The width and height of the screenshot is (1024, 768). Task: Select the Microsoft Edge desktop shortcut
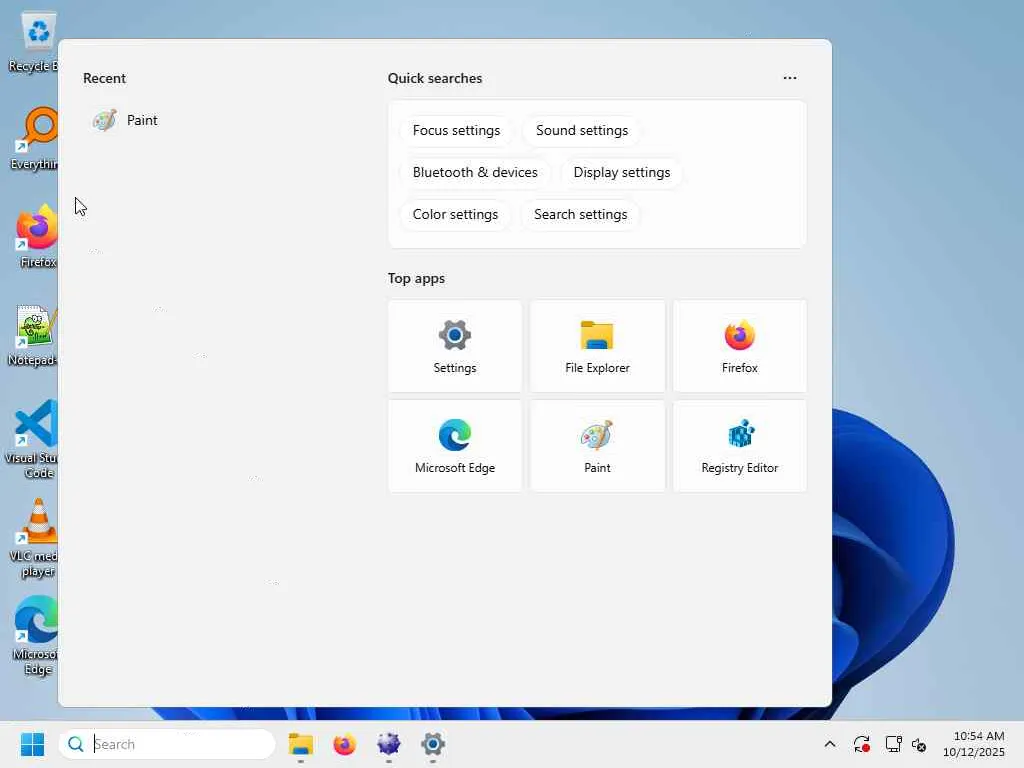tap(35, 636)
